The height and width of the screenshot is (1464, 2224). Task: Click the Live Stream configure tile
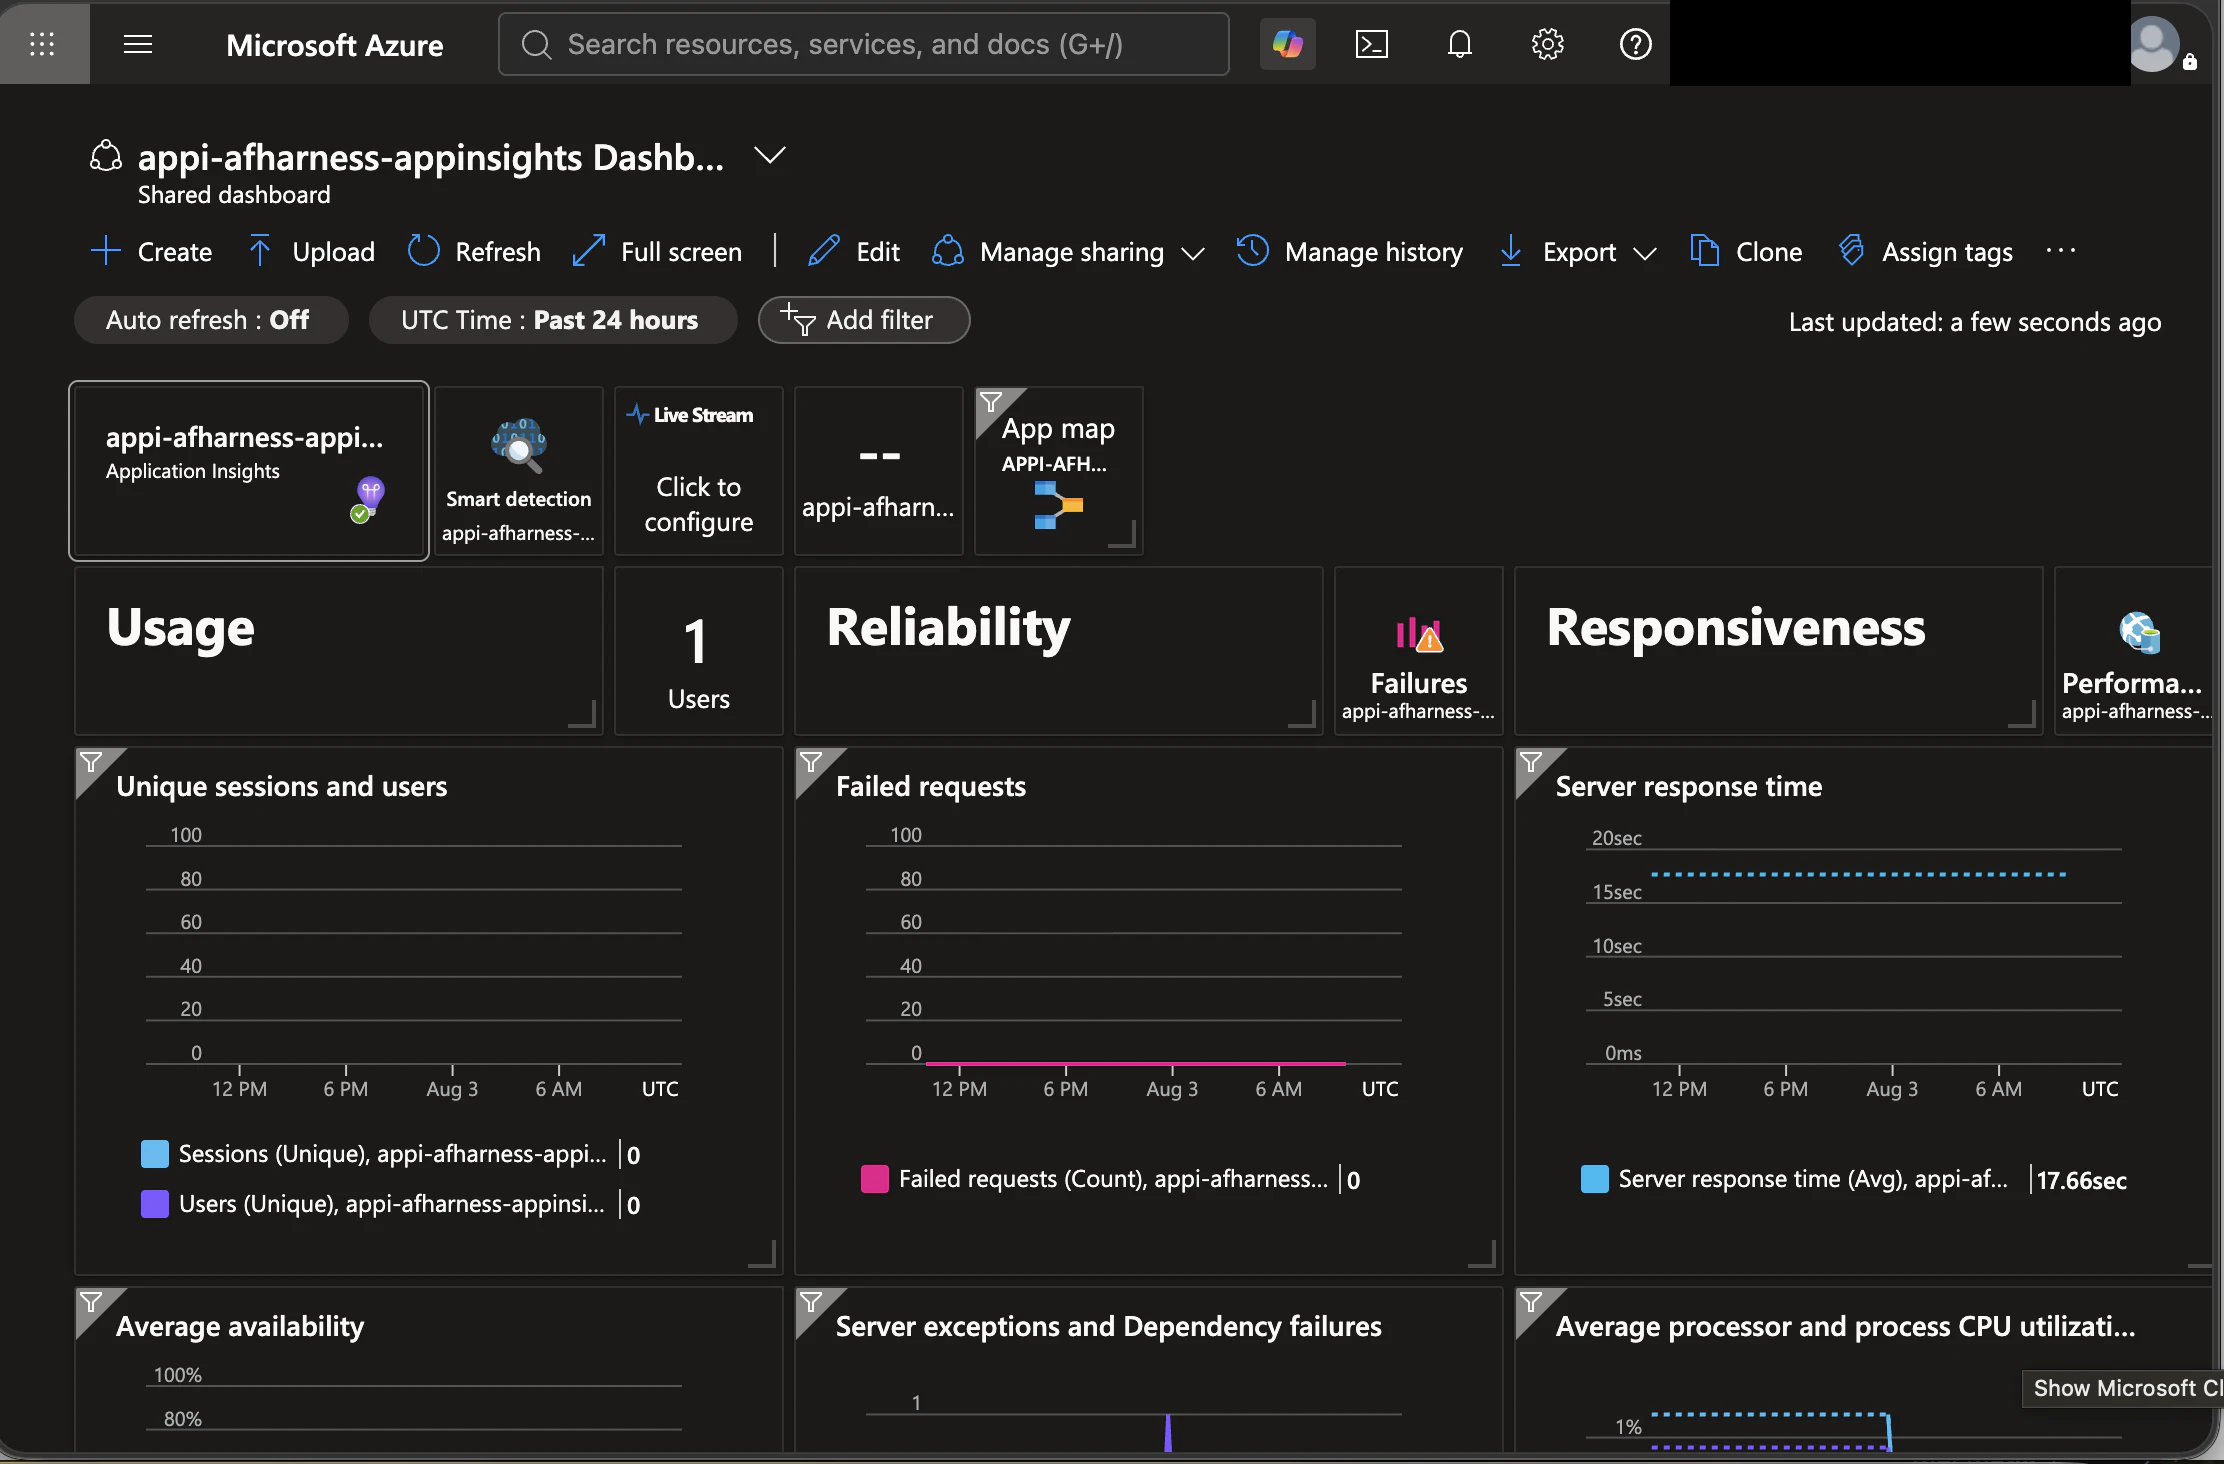pos(699,471)
